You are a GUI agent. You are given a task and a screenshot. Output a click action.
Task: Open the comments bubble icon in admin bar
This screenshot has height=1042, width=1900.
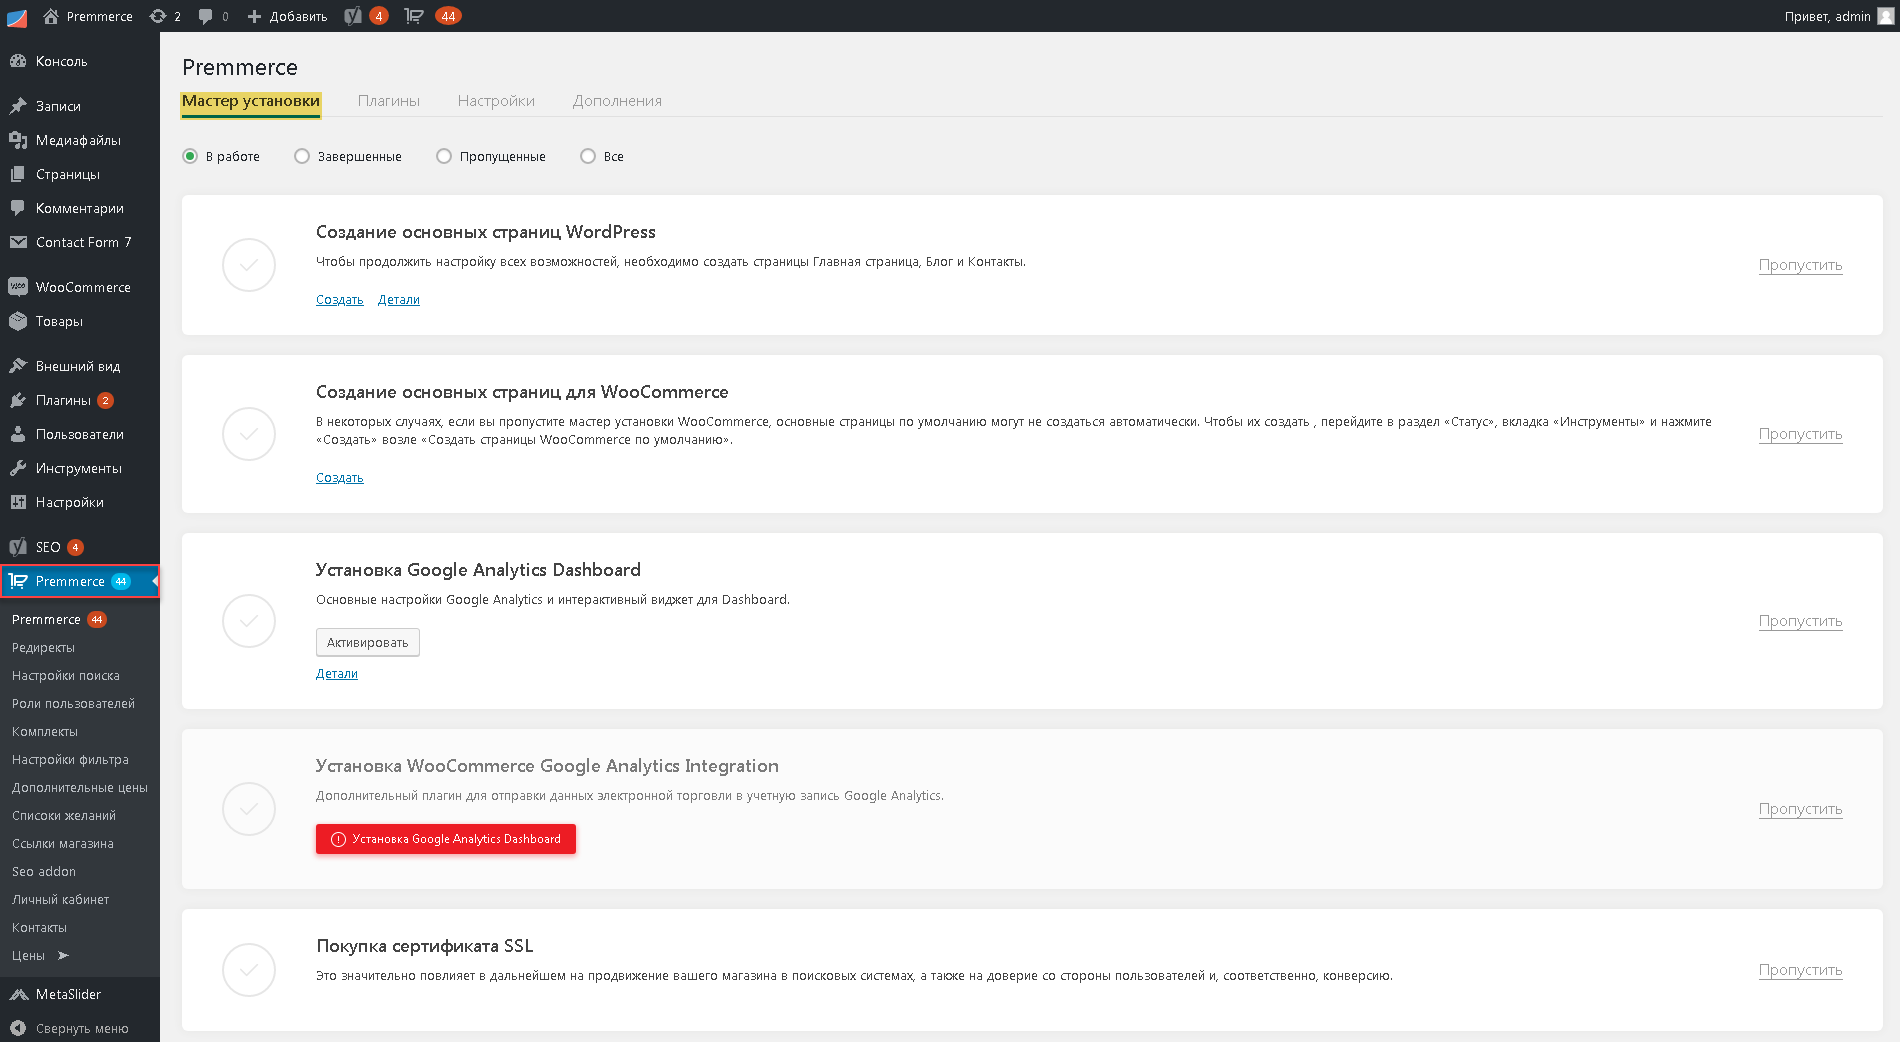(x=206, y=16)
